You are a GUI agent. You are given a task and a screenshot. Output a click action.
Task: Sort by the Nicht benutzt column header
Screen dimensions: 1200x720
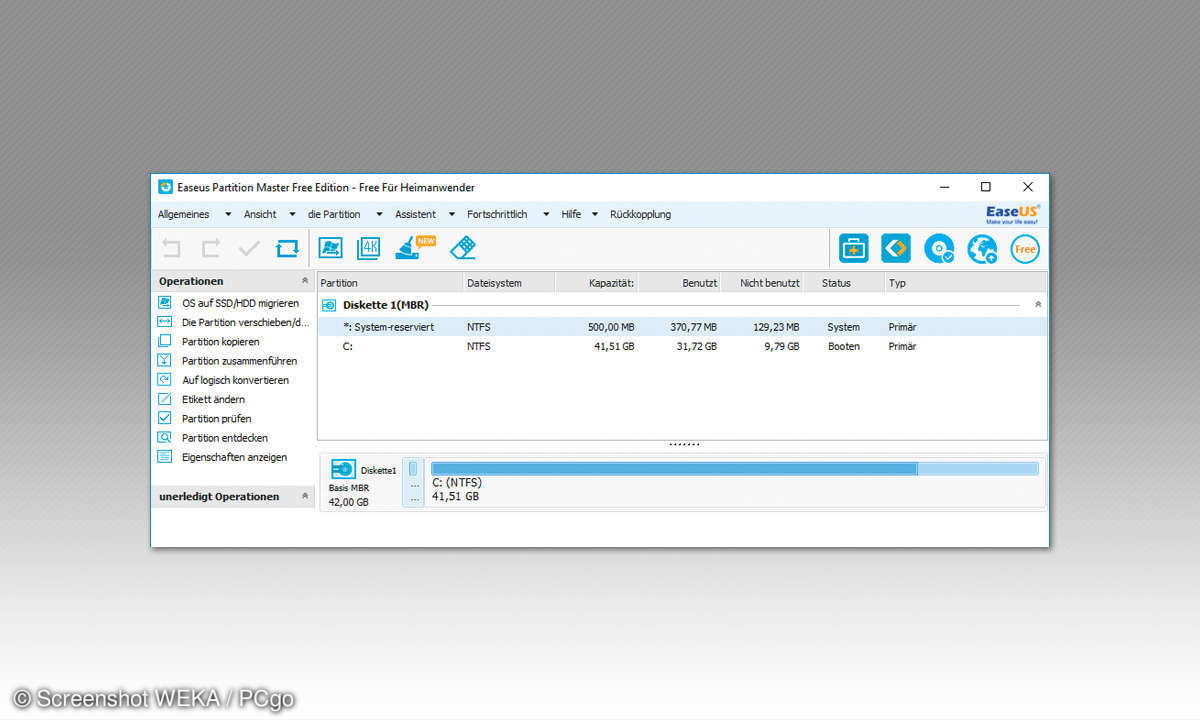[763, 283]
